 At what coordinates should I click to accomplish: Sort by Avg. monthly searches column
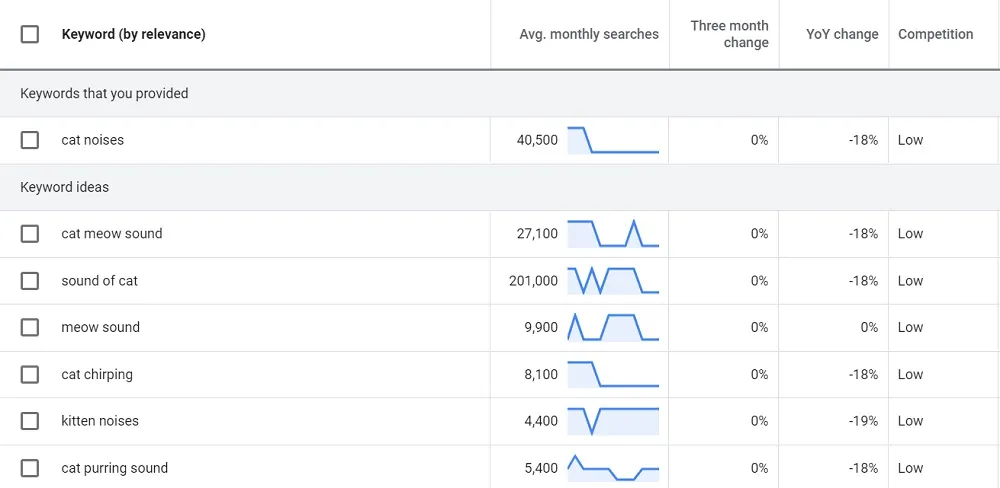pyautogui.click(x=589, y=34)
